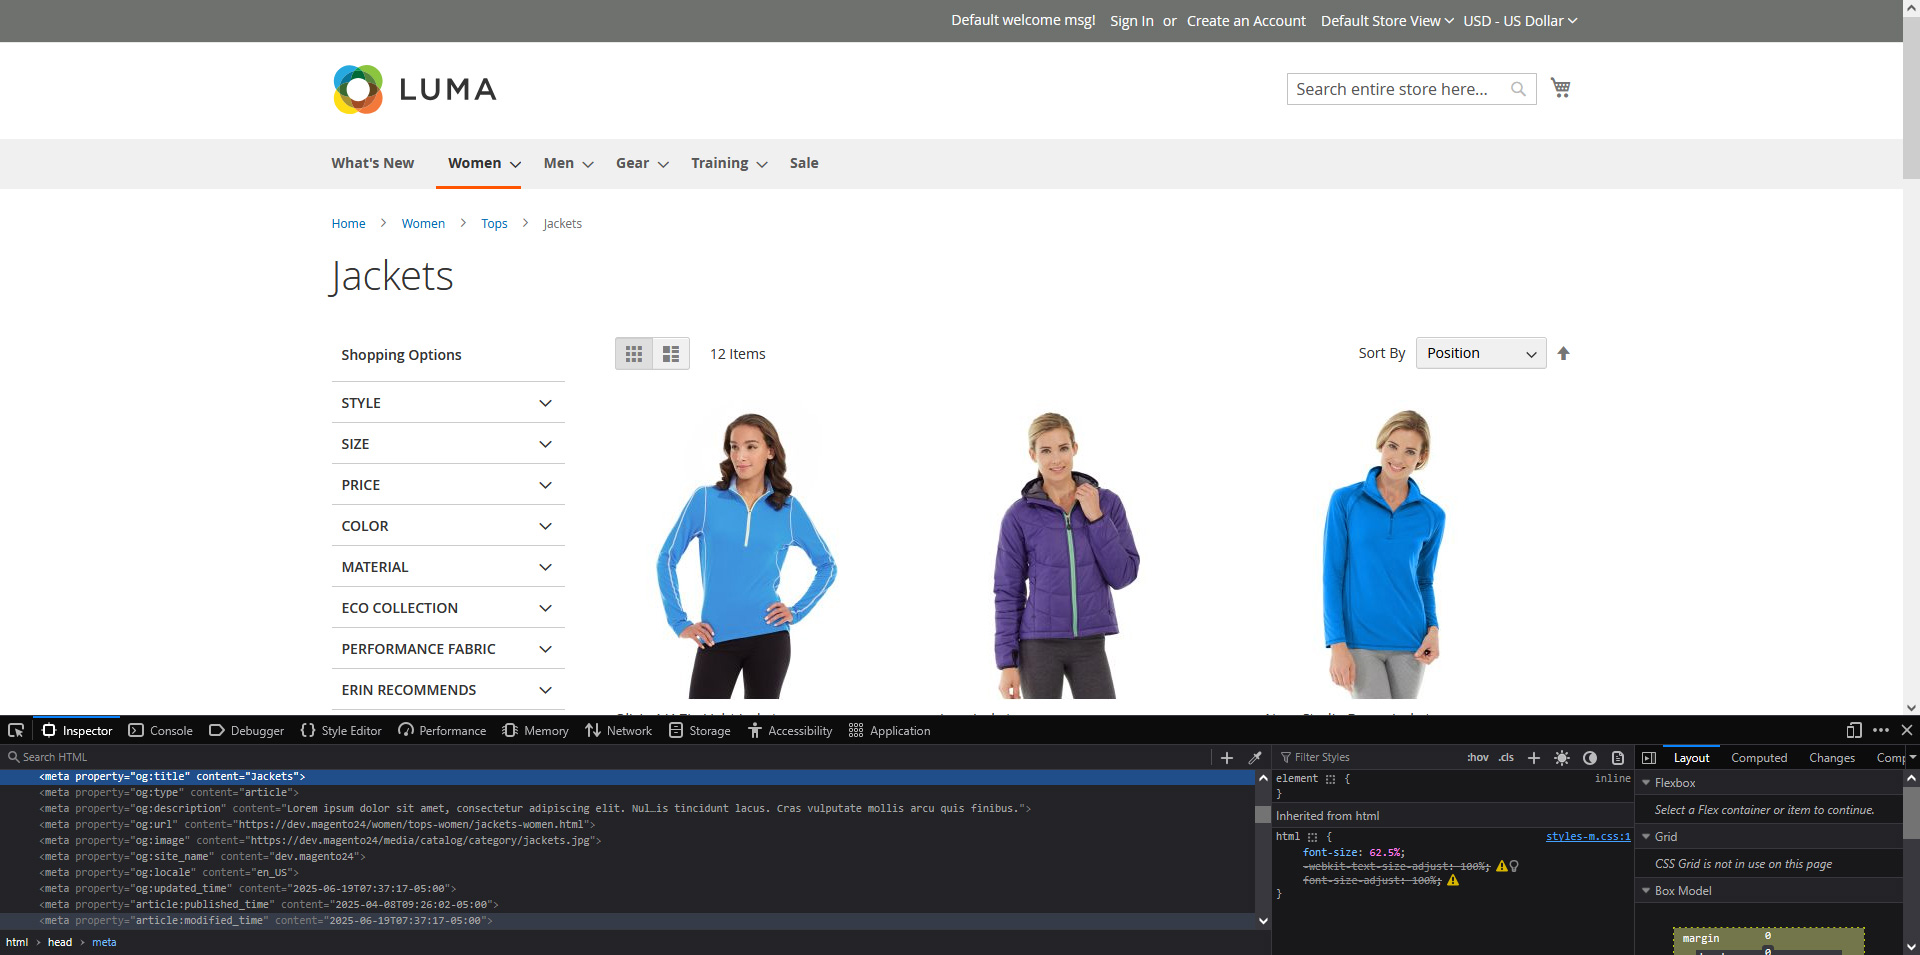Toggle dark color scheme simulation

1590,758
